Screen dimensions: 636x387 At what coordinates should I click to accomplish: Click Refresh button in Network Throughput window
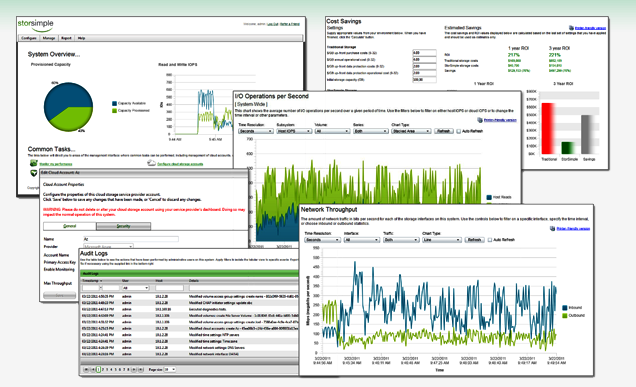(x=474, y=240)
